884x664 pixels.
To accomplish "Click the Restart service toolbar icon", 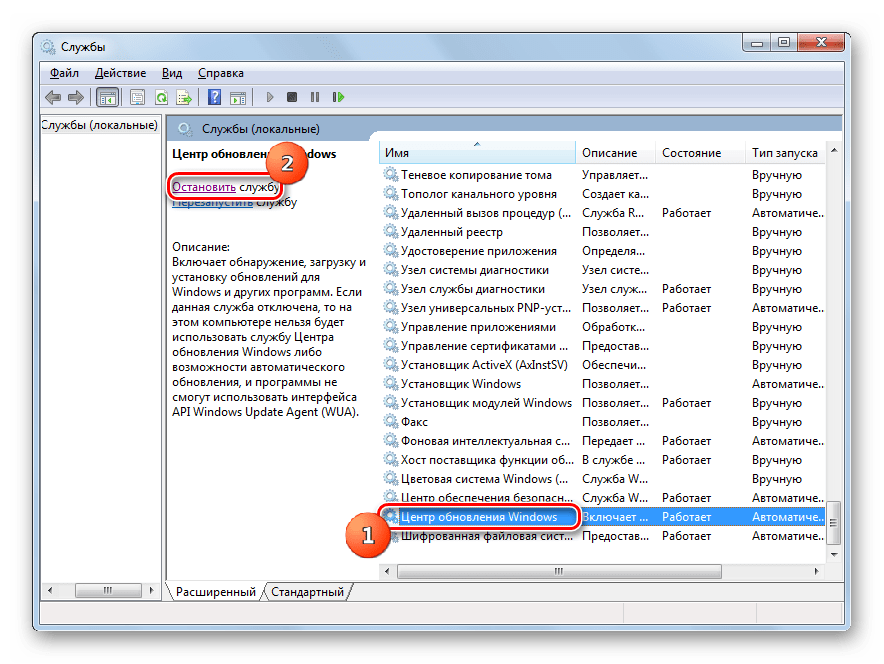I will coord(339,97).
